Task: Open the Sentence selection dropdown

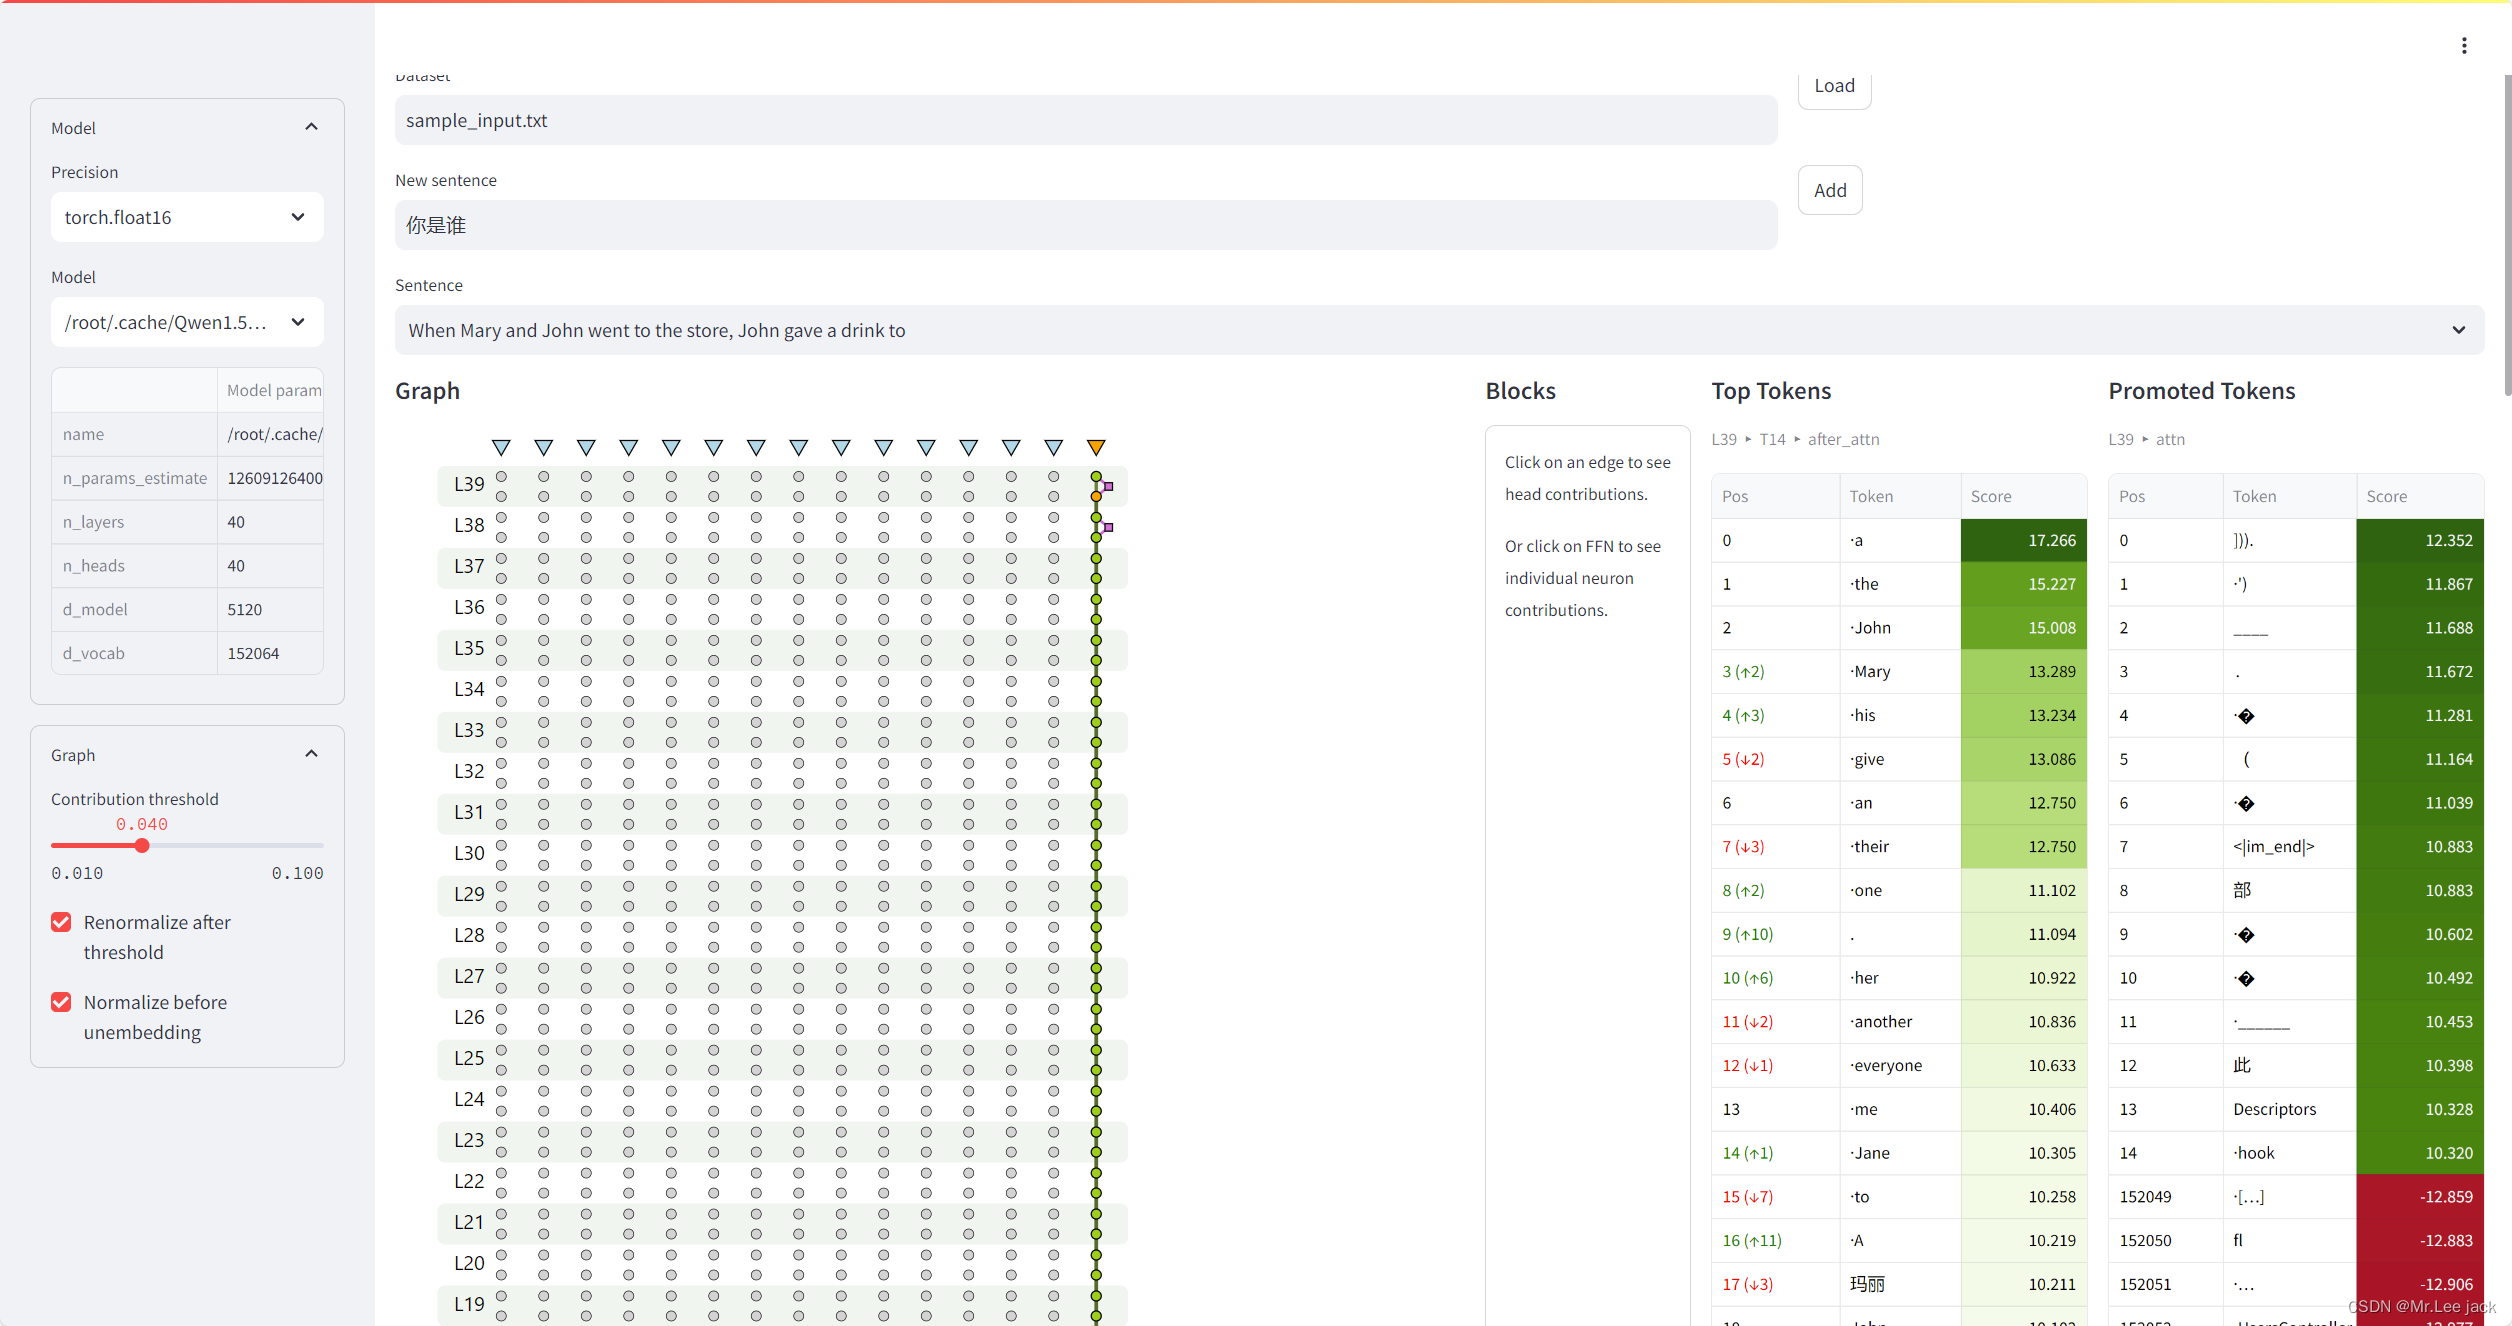Action: (1438, 330)
